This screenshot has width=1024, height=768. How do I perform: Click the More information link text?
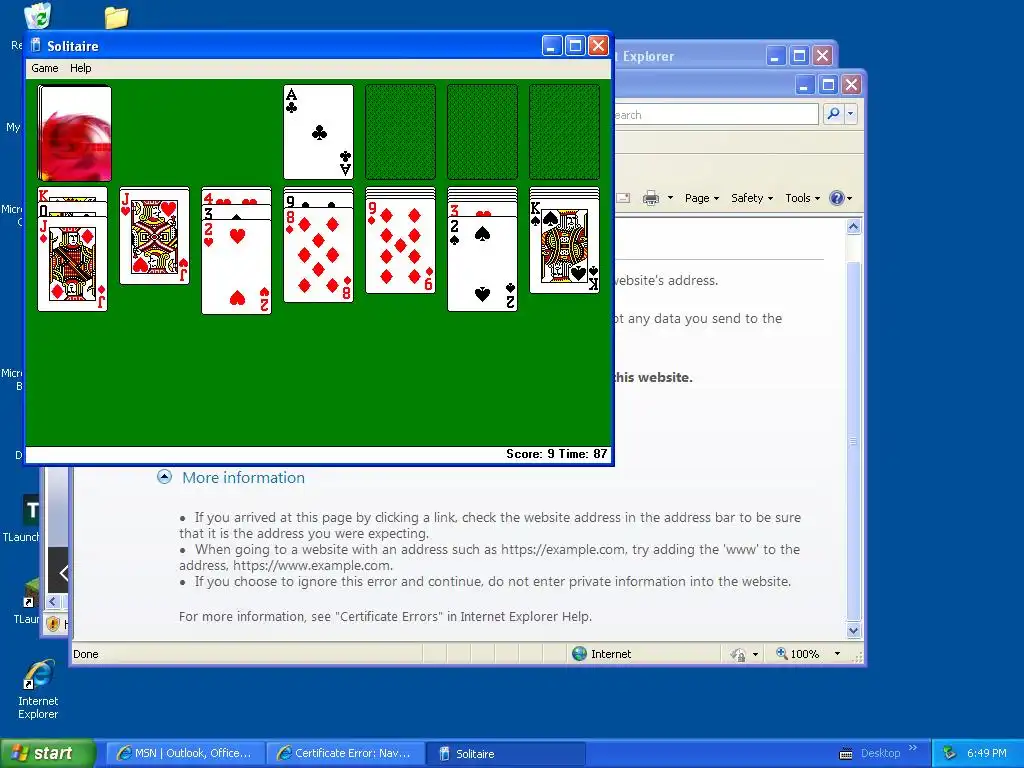(244, 477)
